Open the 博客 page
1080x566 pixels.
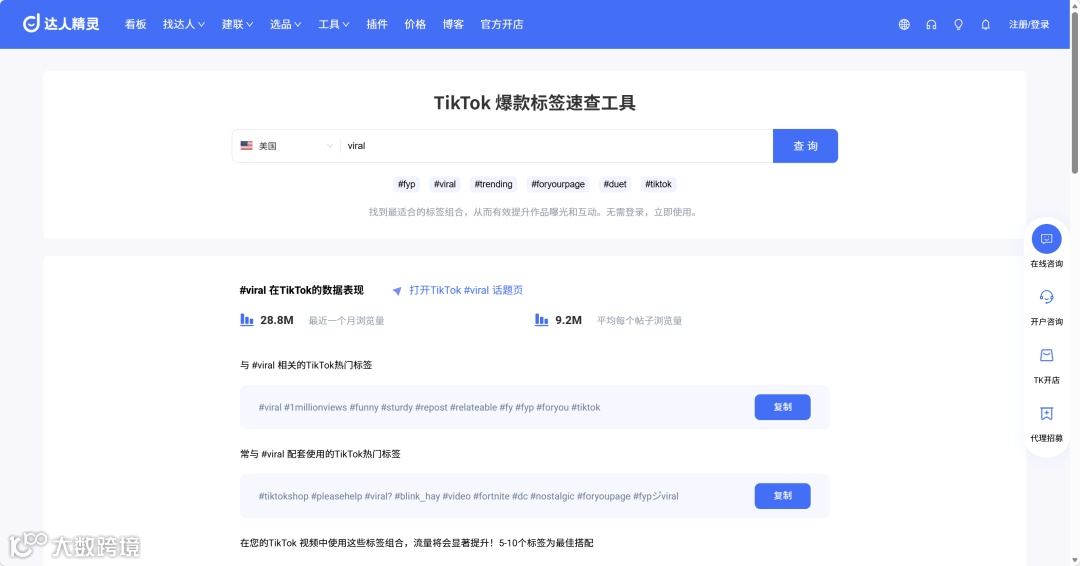[x=453, y=24]
